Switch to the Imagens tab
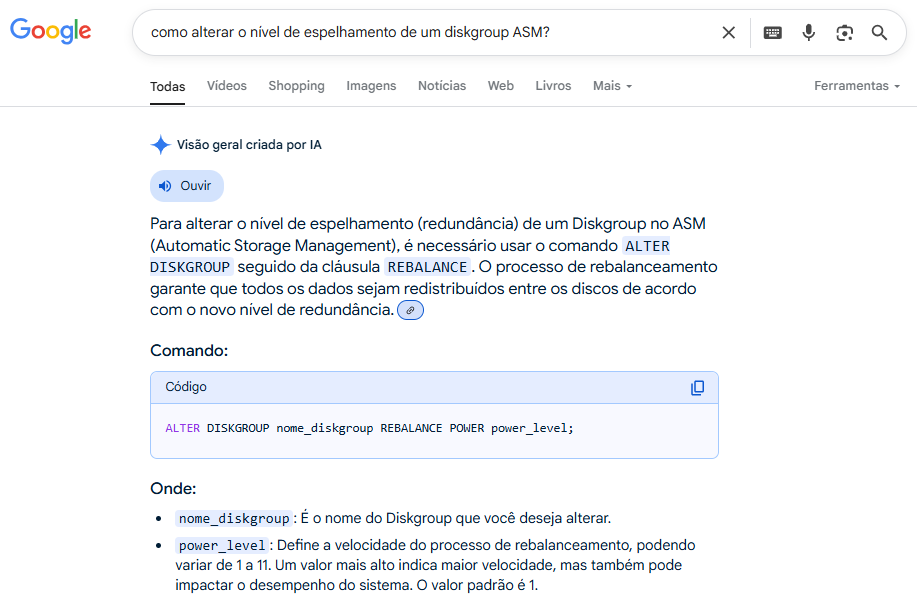Screen dimensions: 917x604 point(371,86)
